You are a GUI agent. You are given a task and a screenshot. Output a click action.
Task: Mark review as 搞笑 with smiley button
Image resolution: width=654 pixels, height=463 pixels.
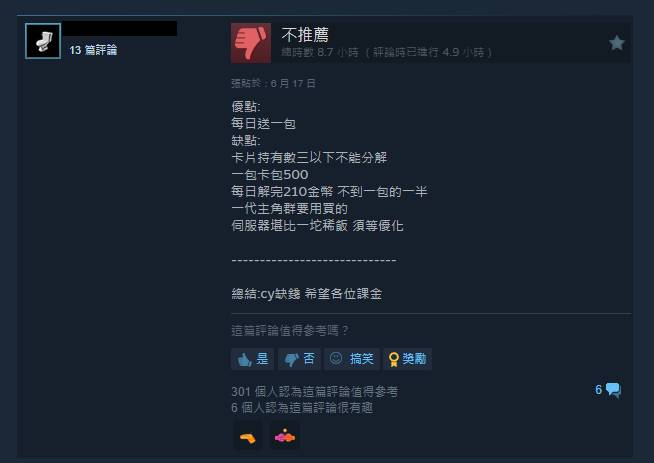coord(352,359)
